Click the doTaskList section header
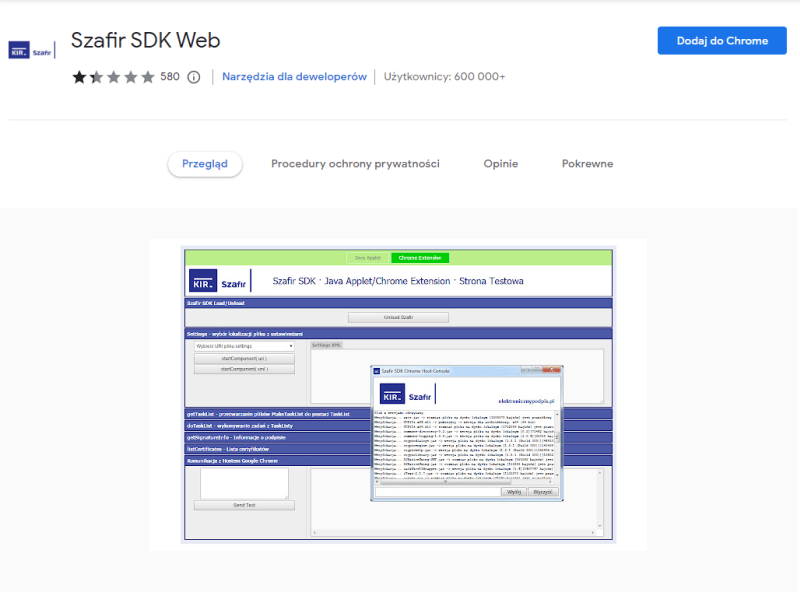Viewport: 800px width, 592px height. pos(278,426)
